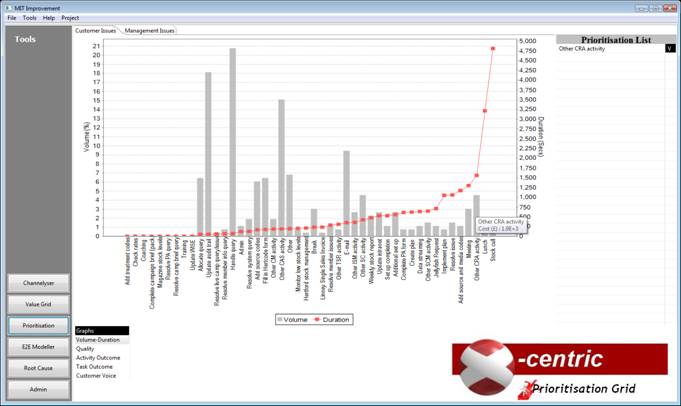681x406 pixels.
Task: Click the Channelyser button
Action: point(38,283)
